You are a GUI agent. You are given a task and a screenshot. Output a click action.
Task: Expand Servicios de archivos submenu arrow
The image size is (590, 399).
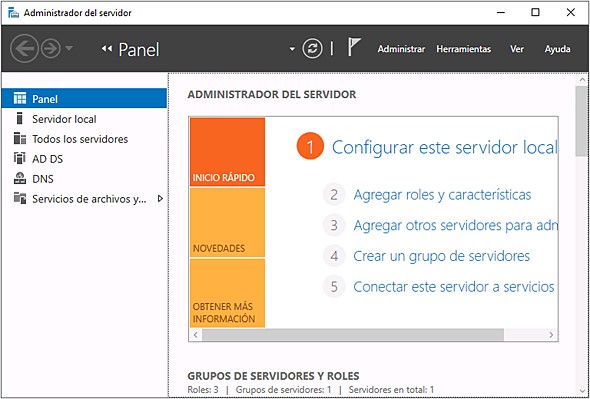click(x=160, y=198)
